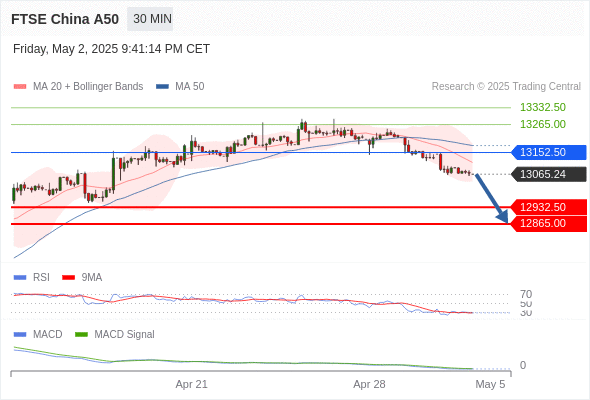This screenshot has height=400, width=590.
Task: Click the 13332.50 resistance level label
Action: 543,108
